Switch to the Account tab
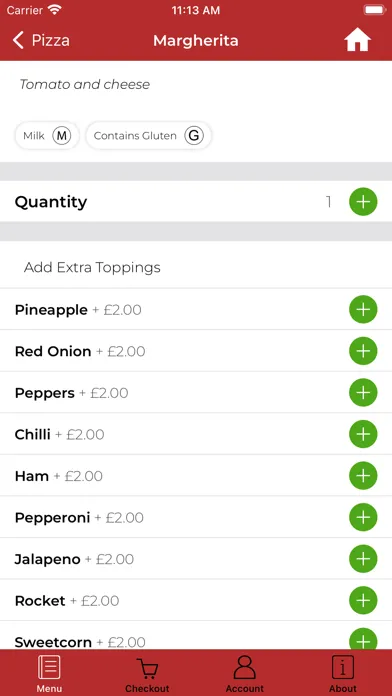 point(245,673)
